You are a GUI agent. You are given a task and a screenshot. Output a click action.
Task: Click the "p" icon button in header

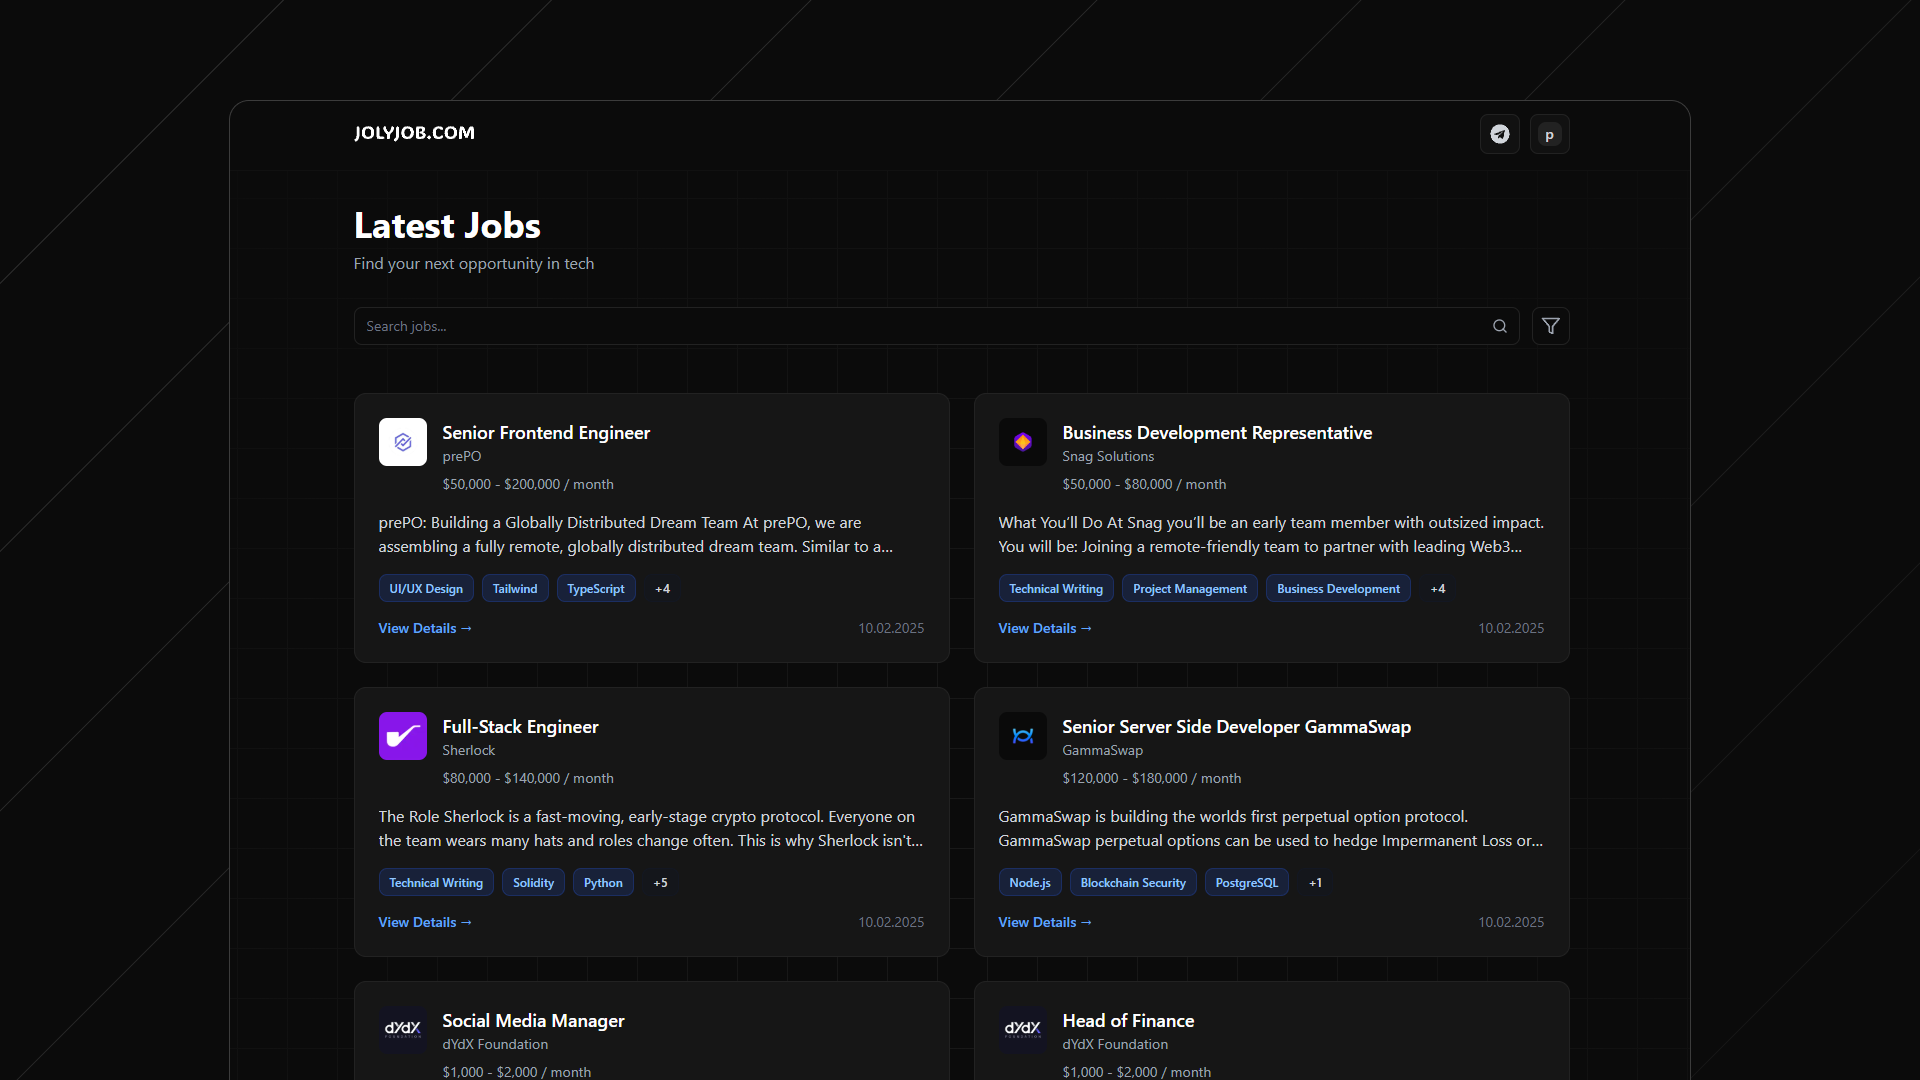(1549, 134)
